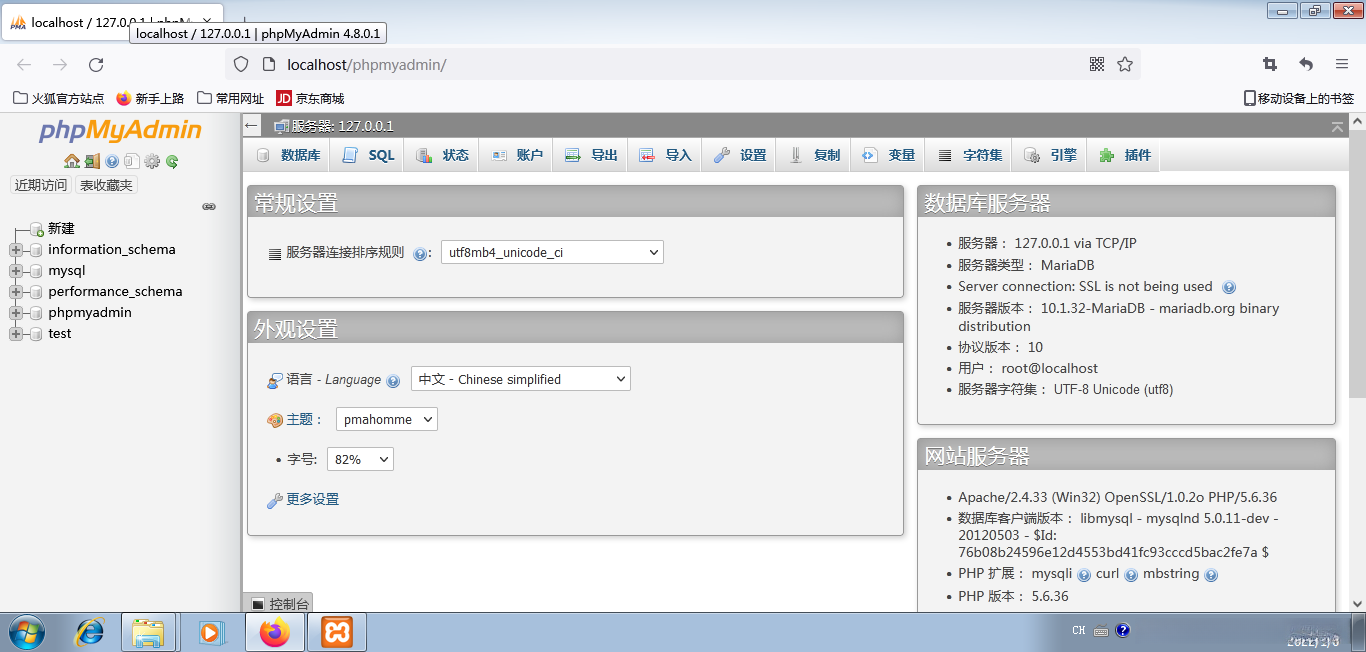Open the 导出 tab
Image resolution: width=1366 pixels, height=652 pixels.
[x=591, y=155]
